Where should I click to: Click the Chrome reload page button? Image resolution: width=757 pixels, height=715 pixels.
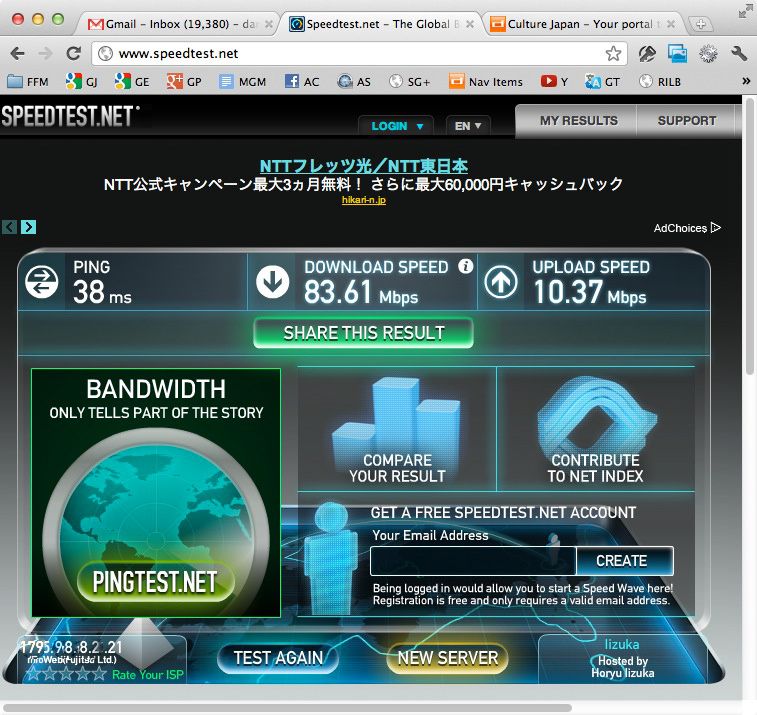[73, 54]
